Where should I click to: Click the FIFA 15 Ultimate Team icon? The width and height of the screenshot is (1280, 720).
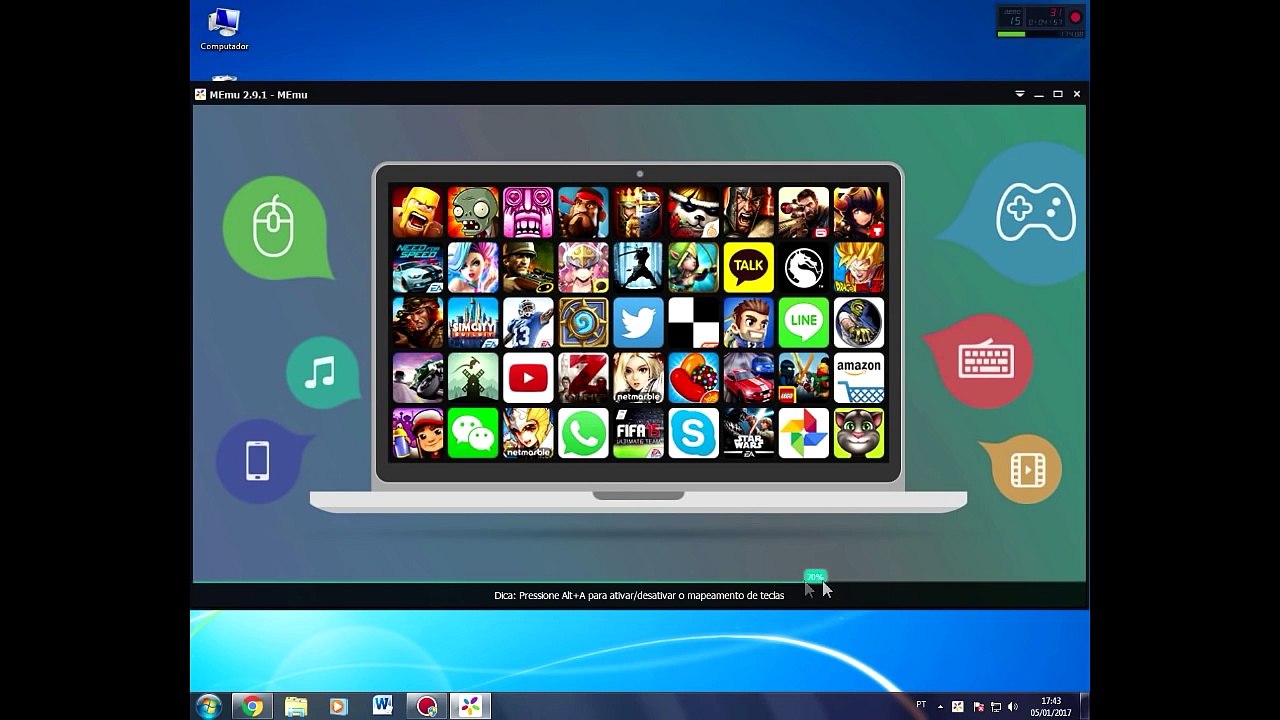[638, 432]
